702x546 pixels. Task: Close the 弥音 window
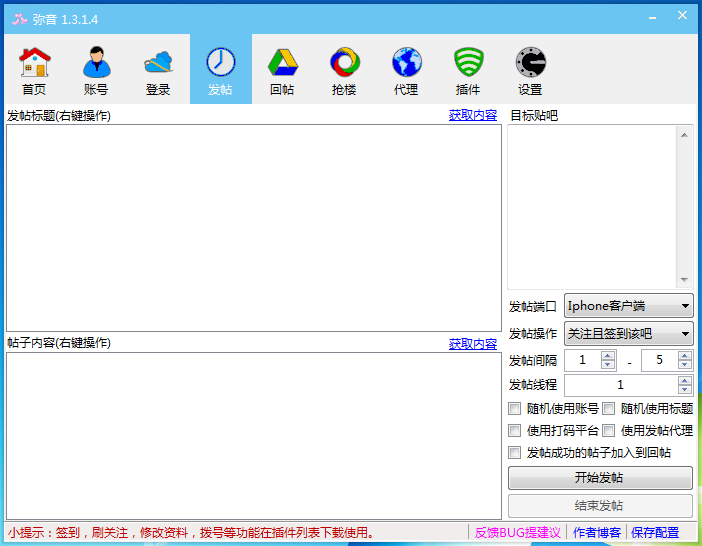[x=682, y=16]
